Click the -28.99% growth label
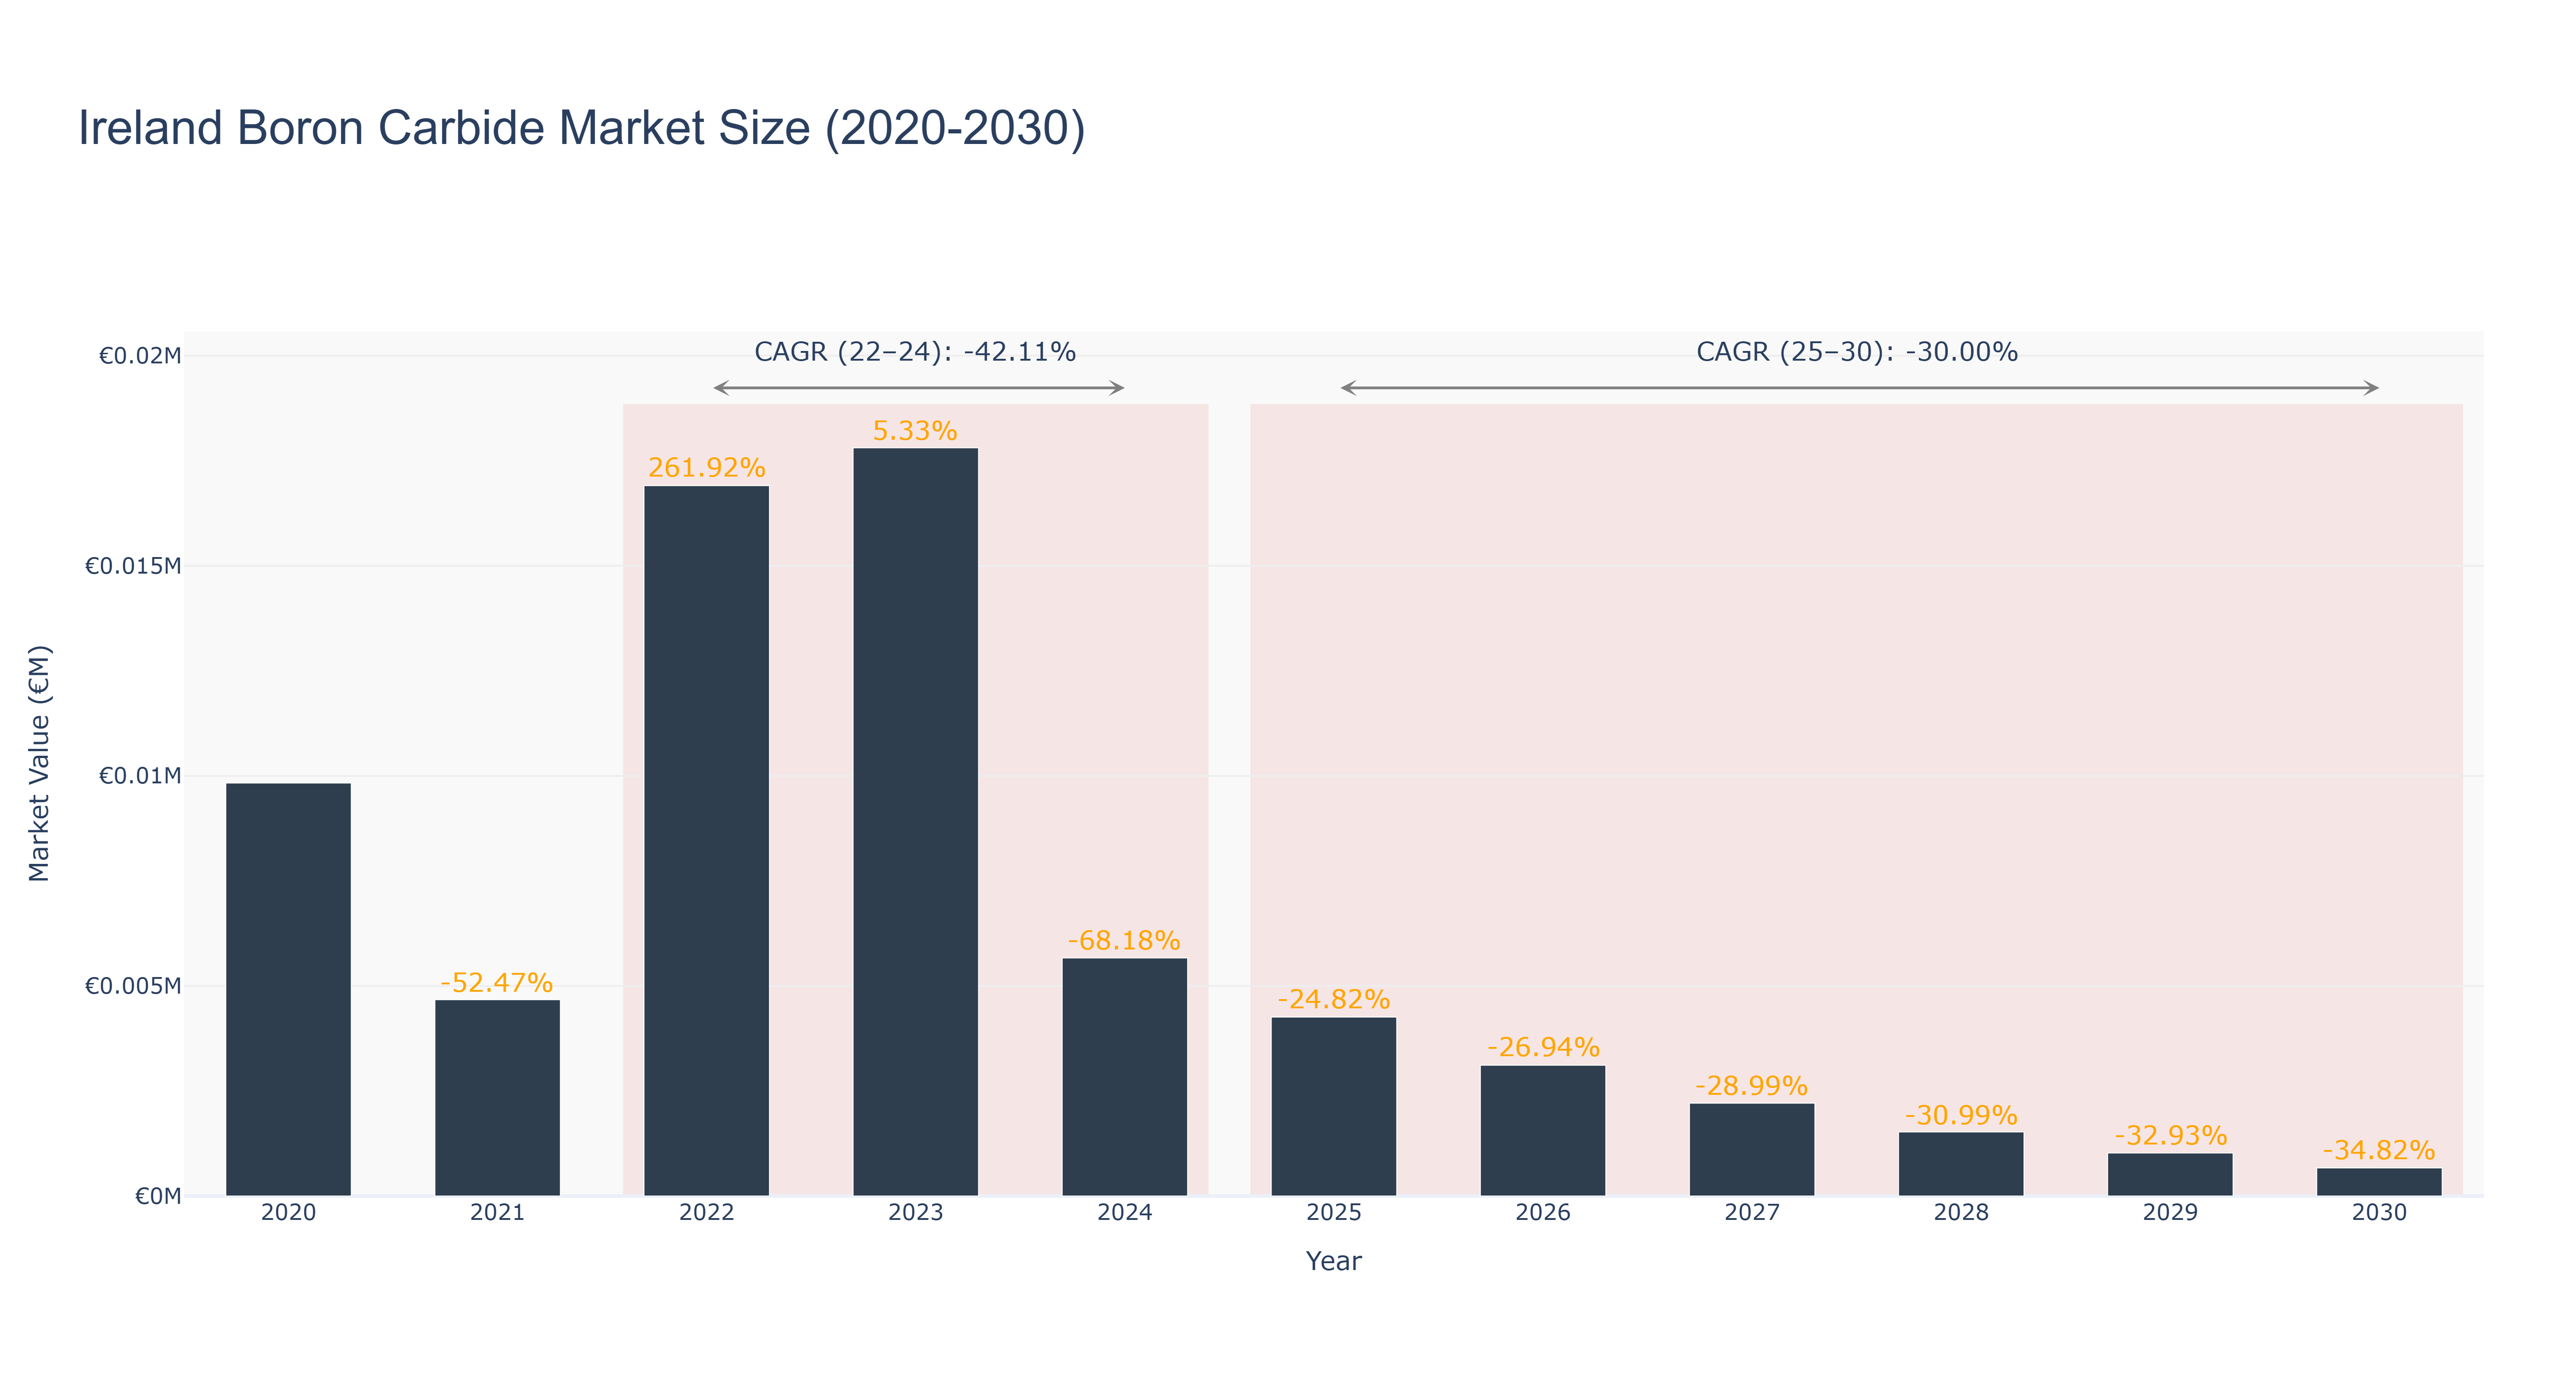The width and height of the screenshot is (2576, 1380). click(1751, 1085)
